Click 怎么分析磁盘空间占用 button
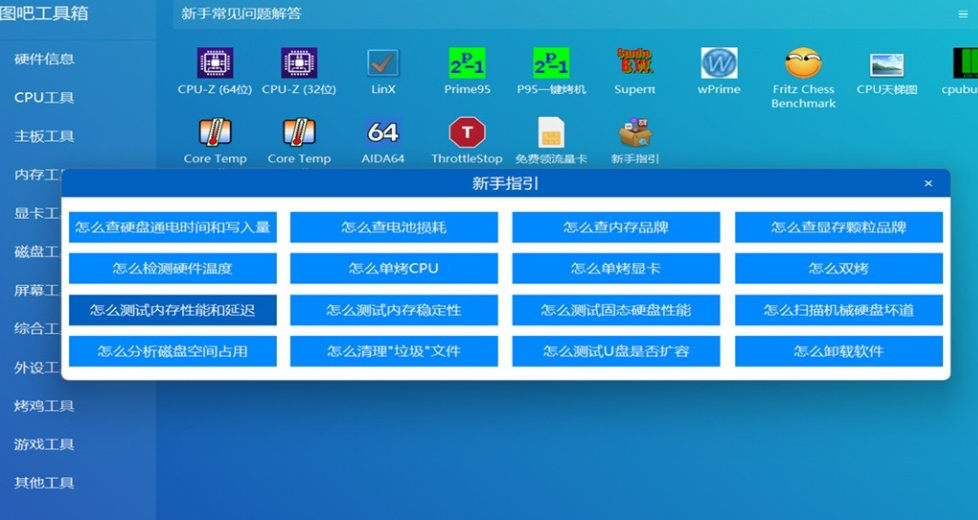Viewport: 978px width, 520px height. point(173,351)
